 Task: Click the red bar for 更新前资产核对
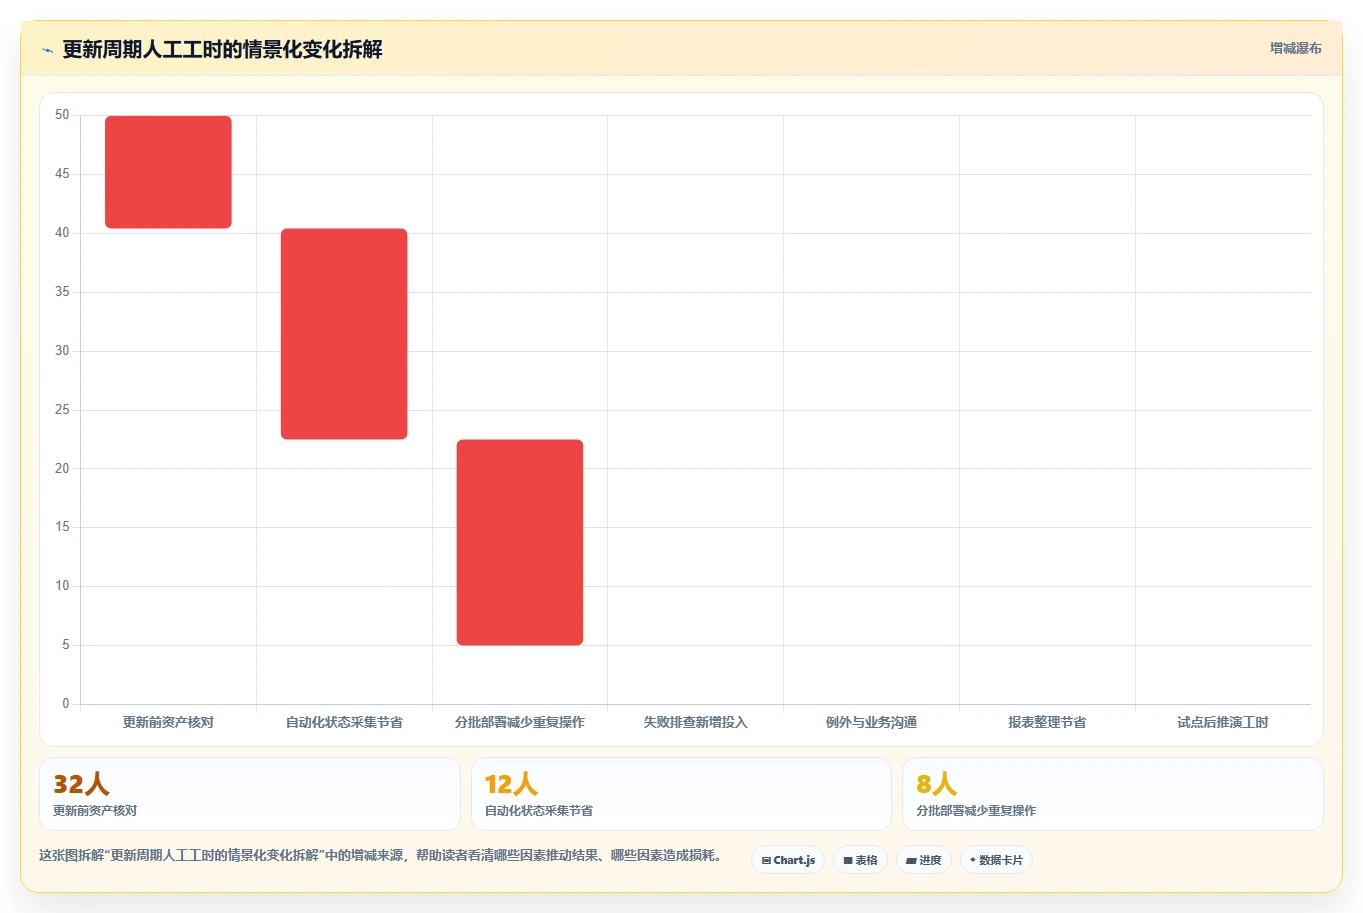click(x=168, y=172)
